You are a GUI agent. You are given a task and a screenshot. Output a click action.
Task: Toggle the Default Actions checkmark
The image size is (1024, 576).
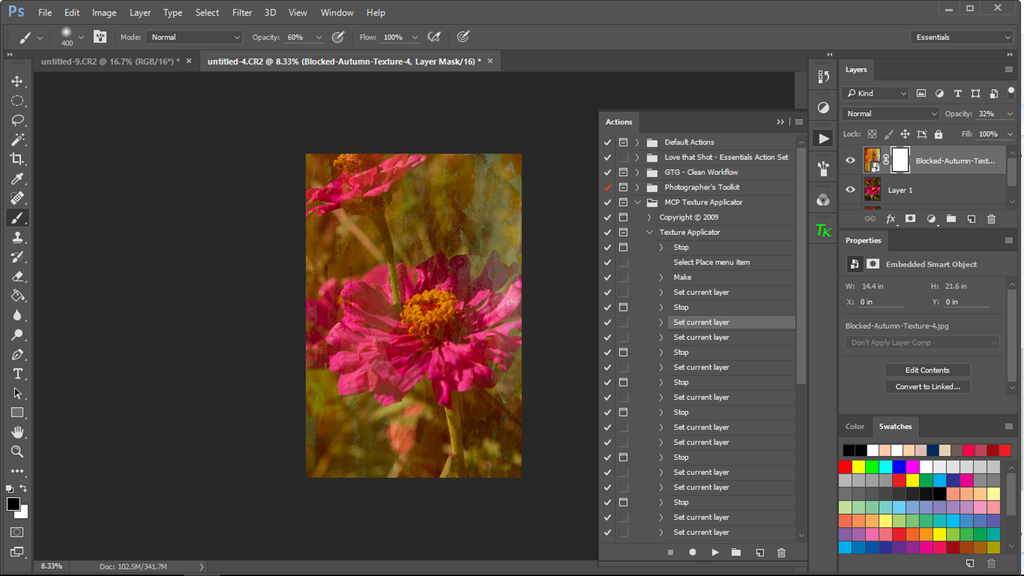[607, 142]
